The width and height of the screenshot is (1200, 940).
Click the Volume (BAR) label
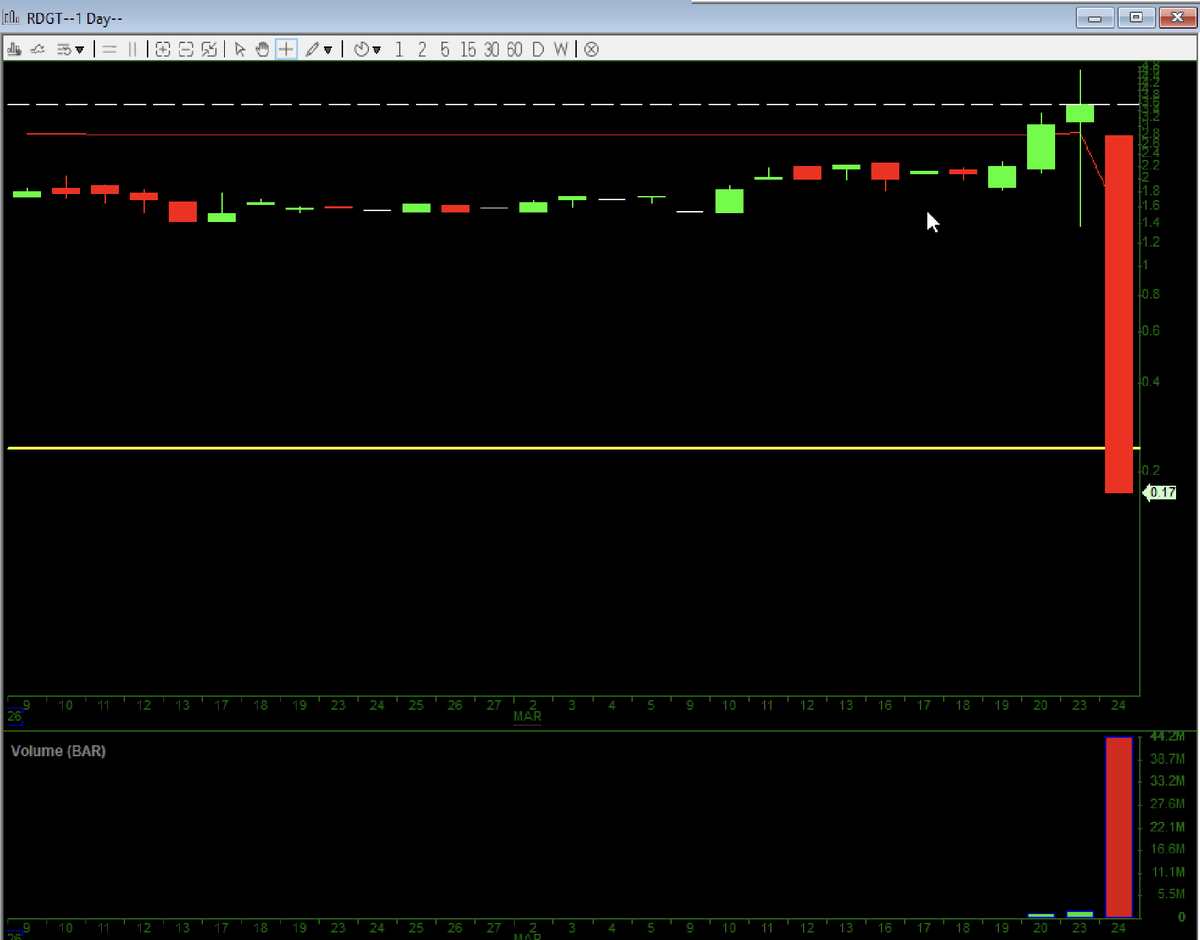coord(58,751)
